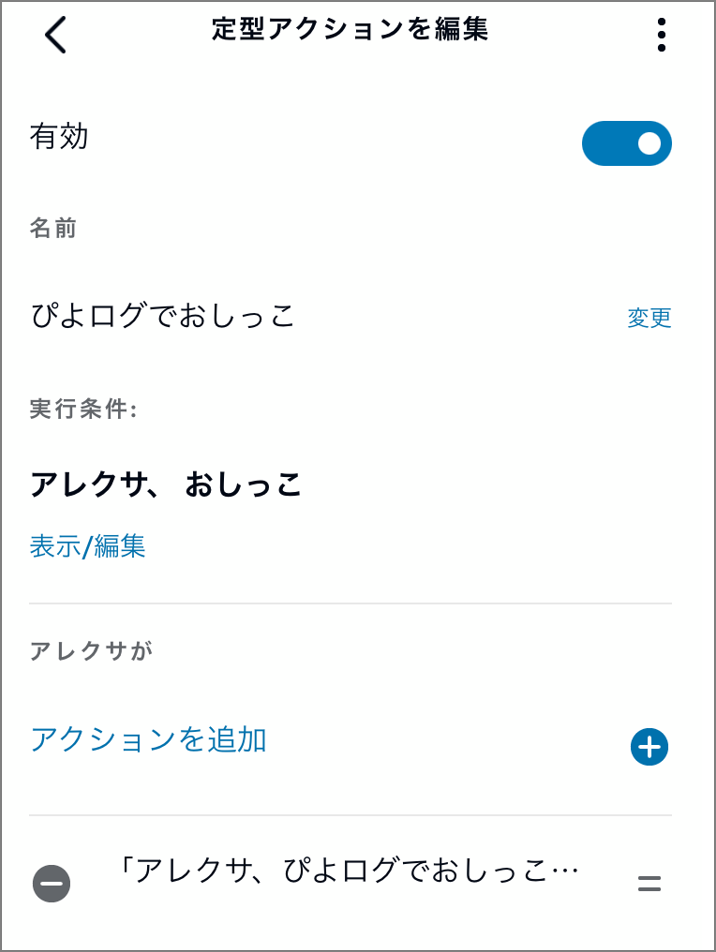Click the divider line above the action row
The height and width of the screenshot is (952, 716).
pos(350,815)
